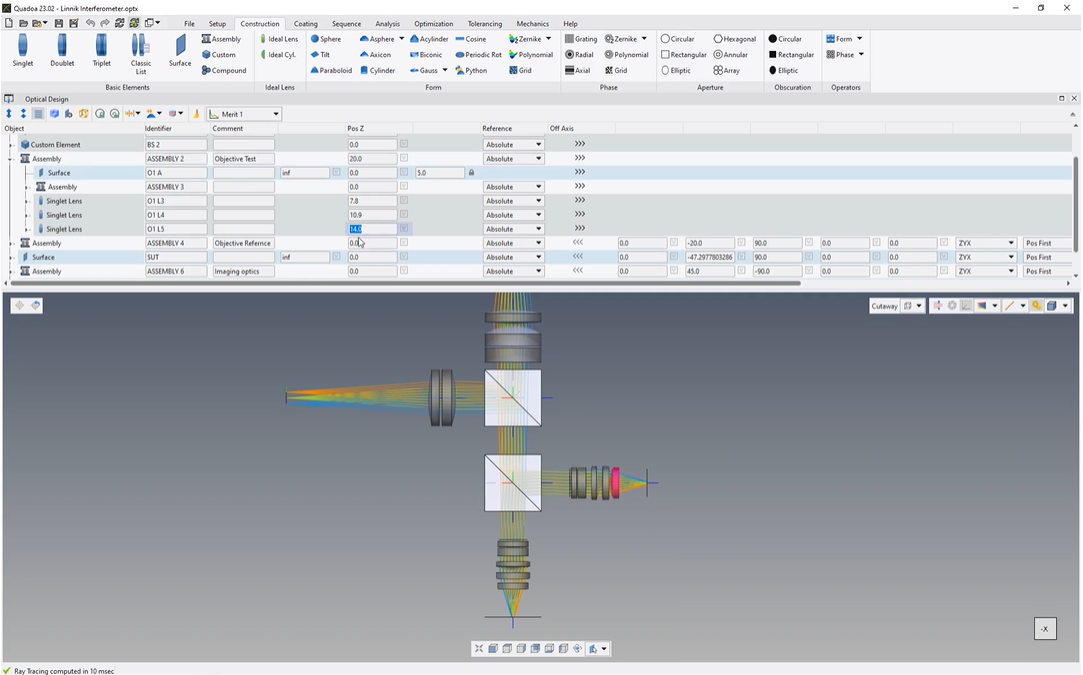Image resolution: width=1083 pixels, height=675 pixels.
Task: Select the Python form
Action: click(471, 70)
